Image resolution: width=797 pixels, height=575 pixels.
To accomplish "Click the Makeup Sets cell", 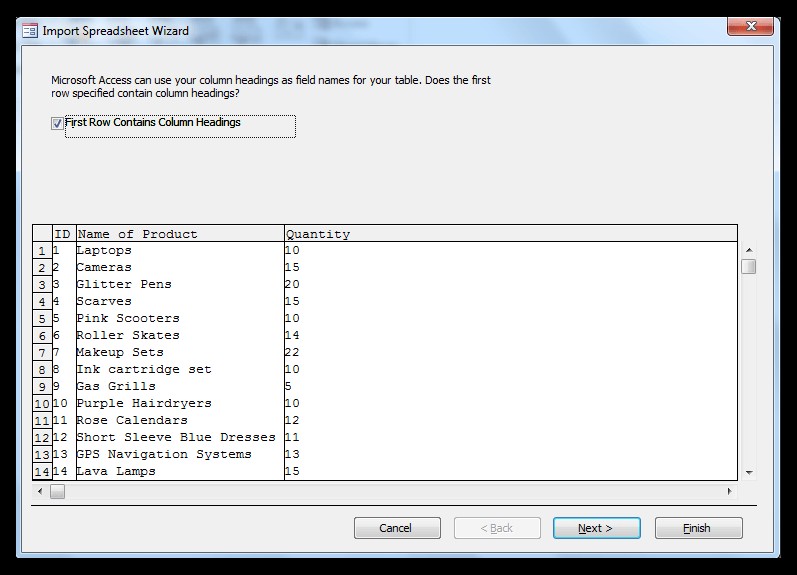I will (x=180, y=352).
